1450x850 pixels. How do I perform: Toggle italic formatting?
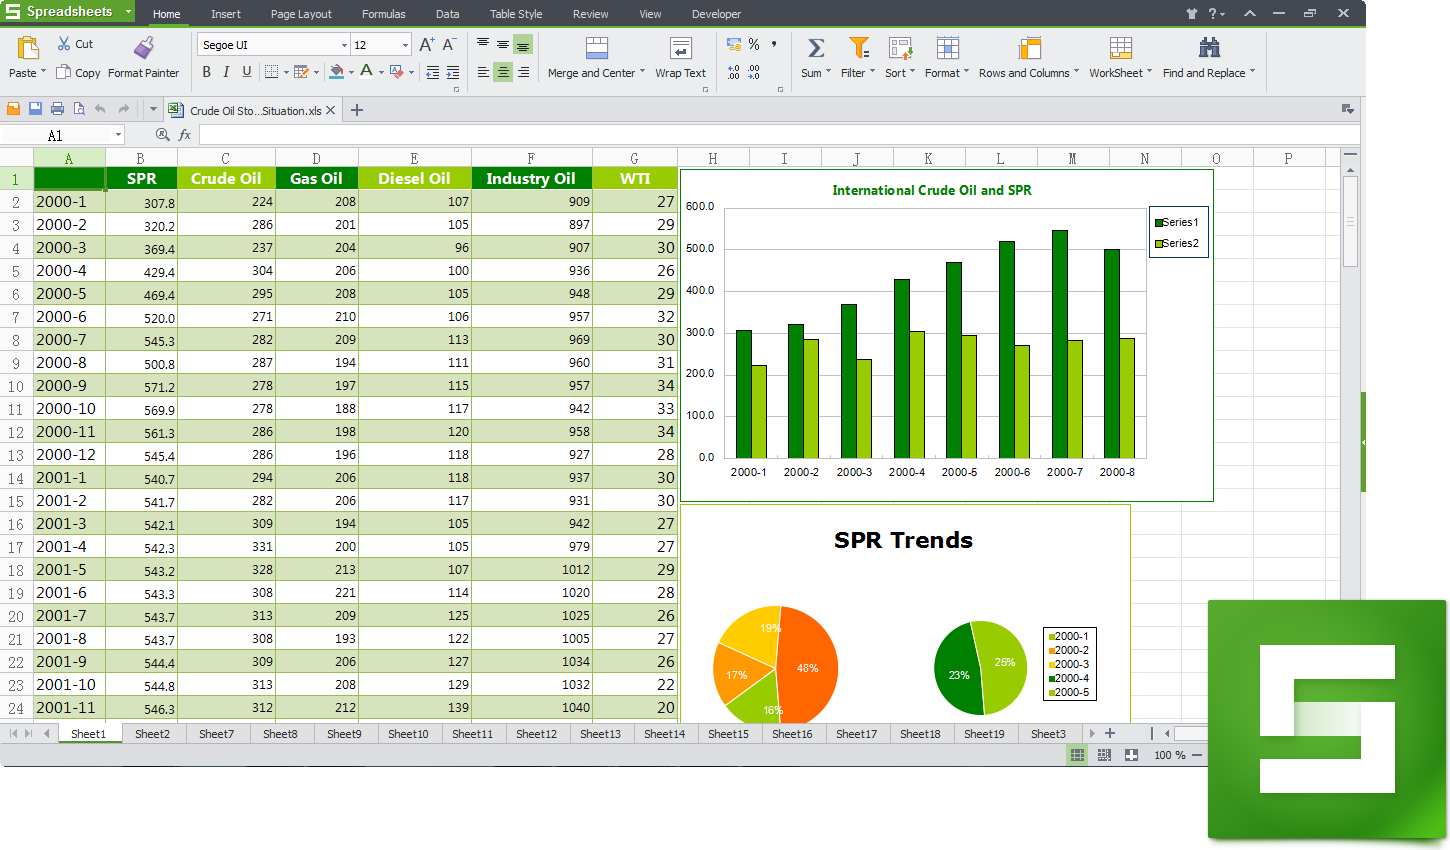click(x=227, y=72)
